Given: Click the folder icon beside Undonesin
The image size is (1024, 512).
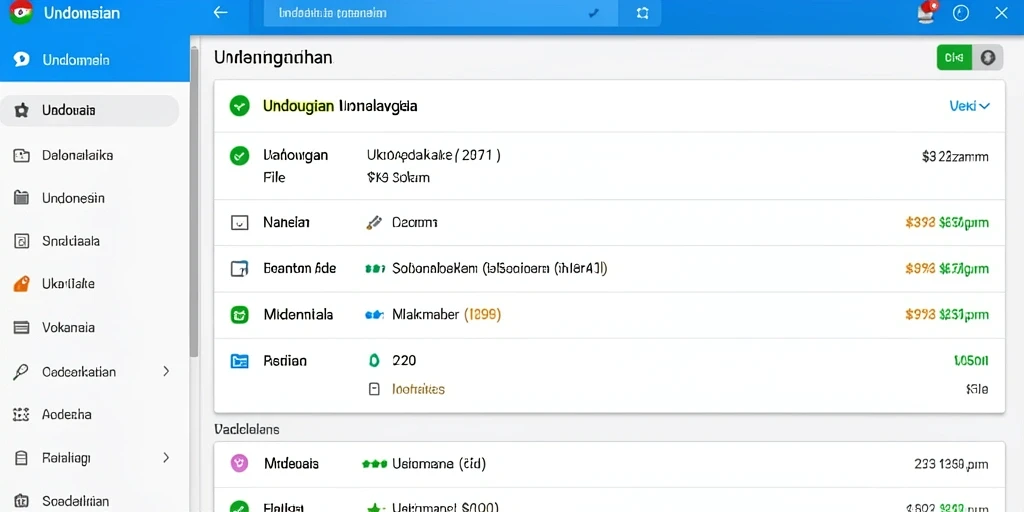Looking at the screenshot, I should click(22, 198).
